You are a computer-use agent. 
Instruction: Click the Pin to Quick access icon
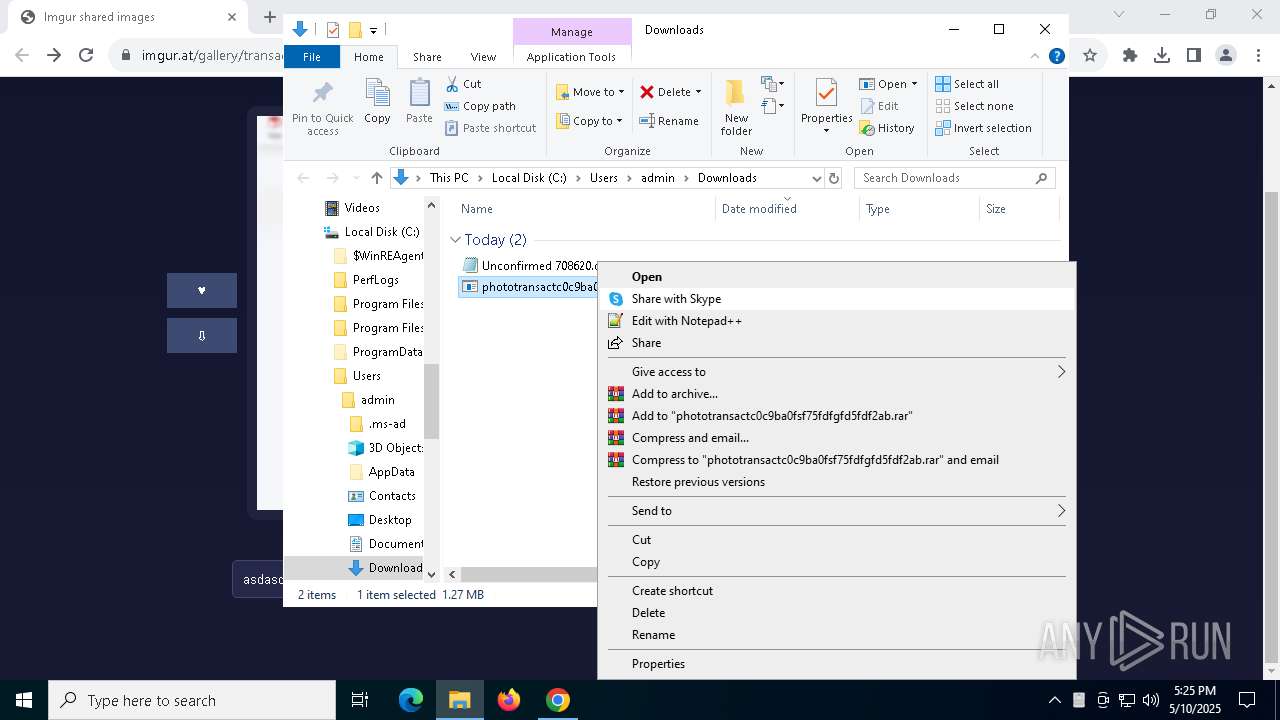tap(322, 94)
